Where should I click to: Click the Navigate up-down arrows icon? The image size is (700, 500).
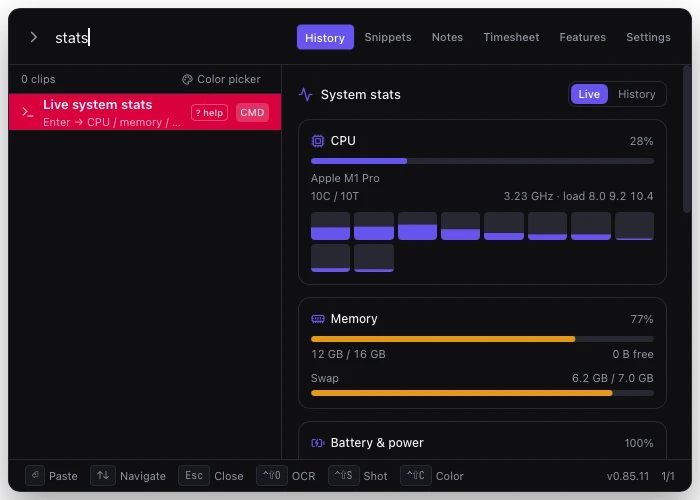pyautogui.click(x=103, y=475)
